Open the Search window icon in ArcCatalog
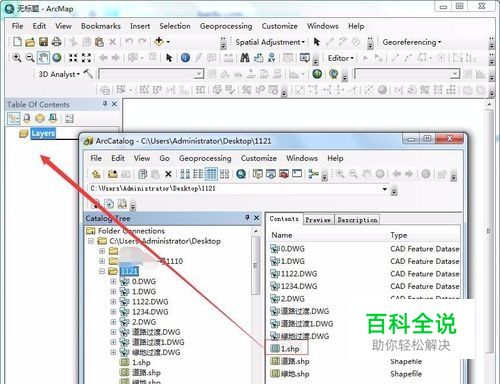The height and width of the screenshot is (384, 500). [x=241, y=174]
